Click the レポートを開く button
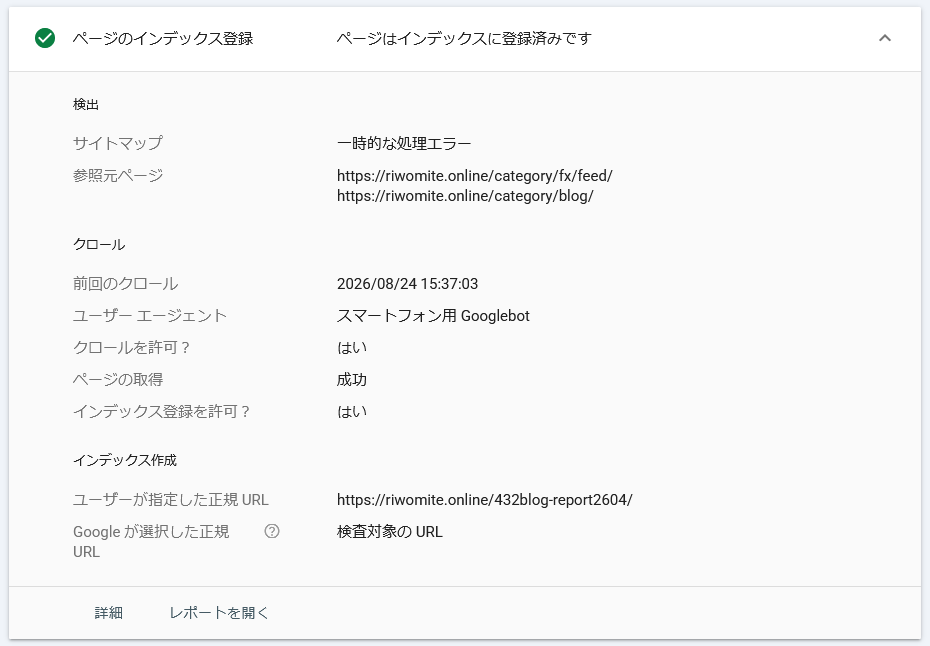The image size is (930, 646). [219, 613]
